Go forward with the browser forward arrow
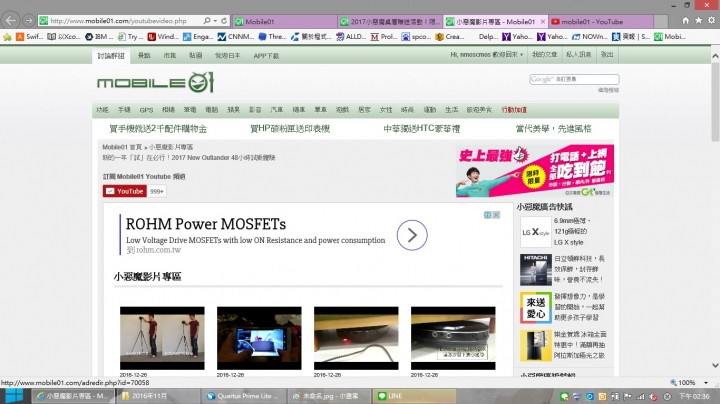The width and height of the screenshot is (720, 404). click(28, 21)
